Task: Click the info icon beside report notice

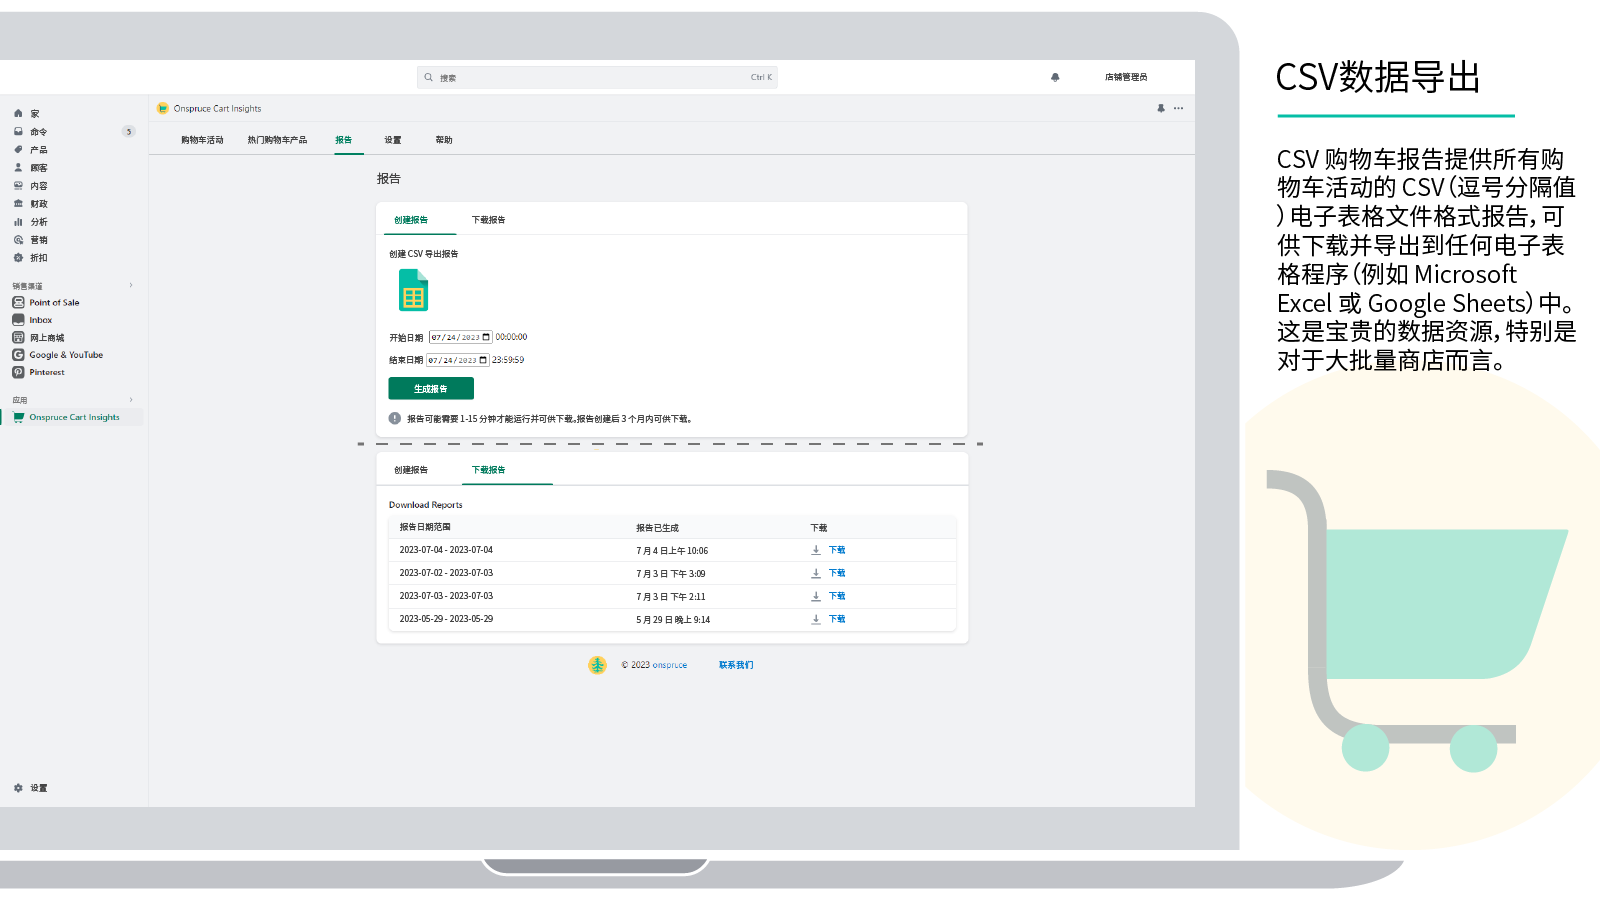Action: point(395,419)
